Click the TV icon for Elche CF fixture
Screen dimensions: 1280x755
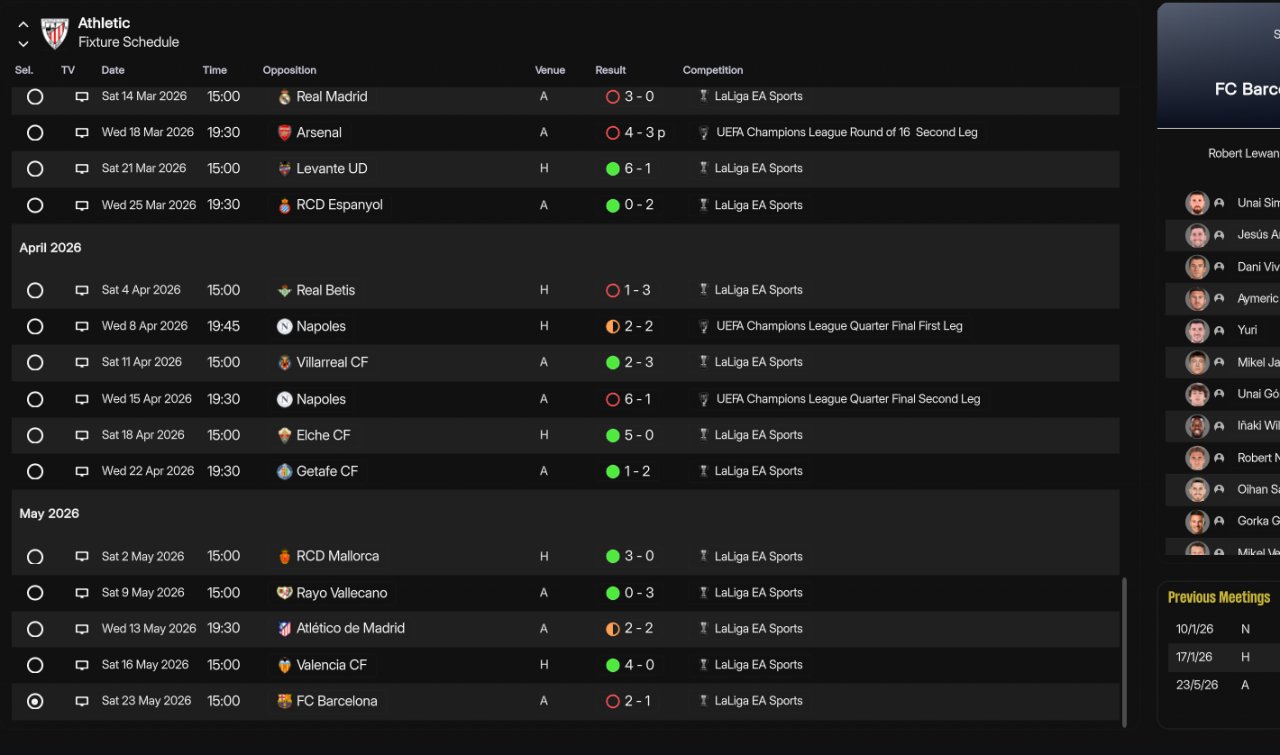82,435
